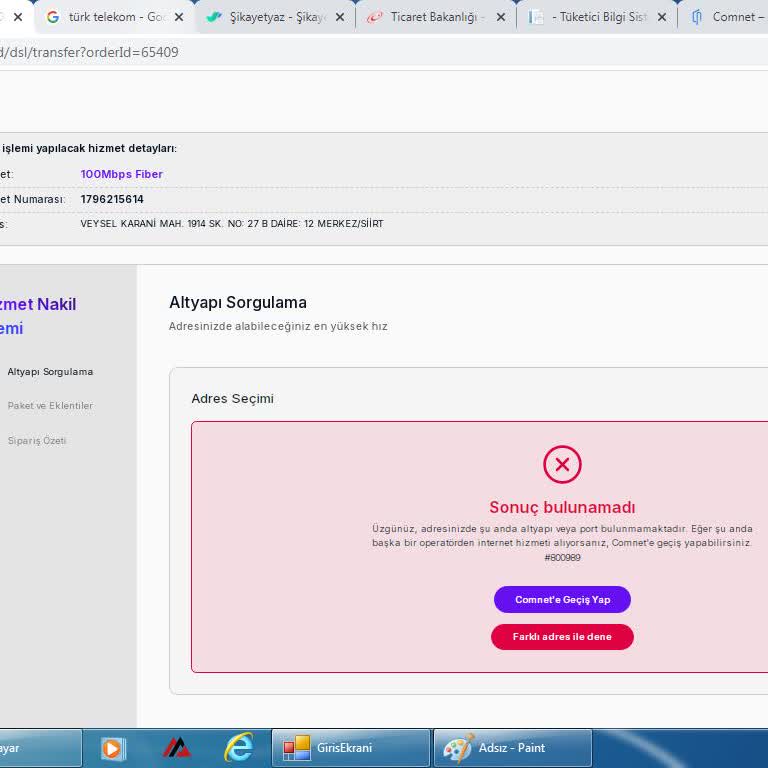Select the error code #800989
The image size is (768, 768).
[562, 558]
